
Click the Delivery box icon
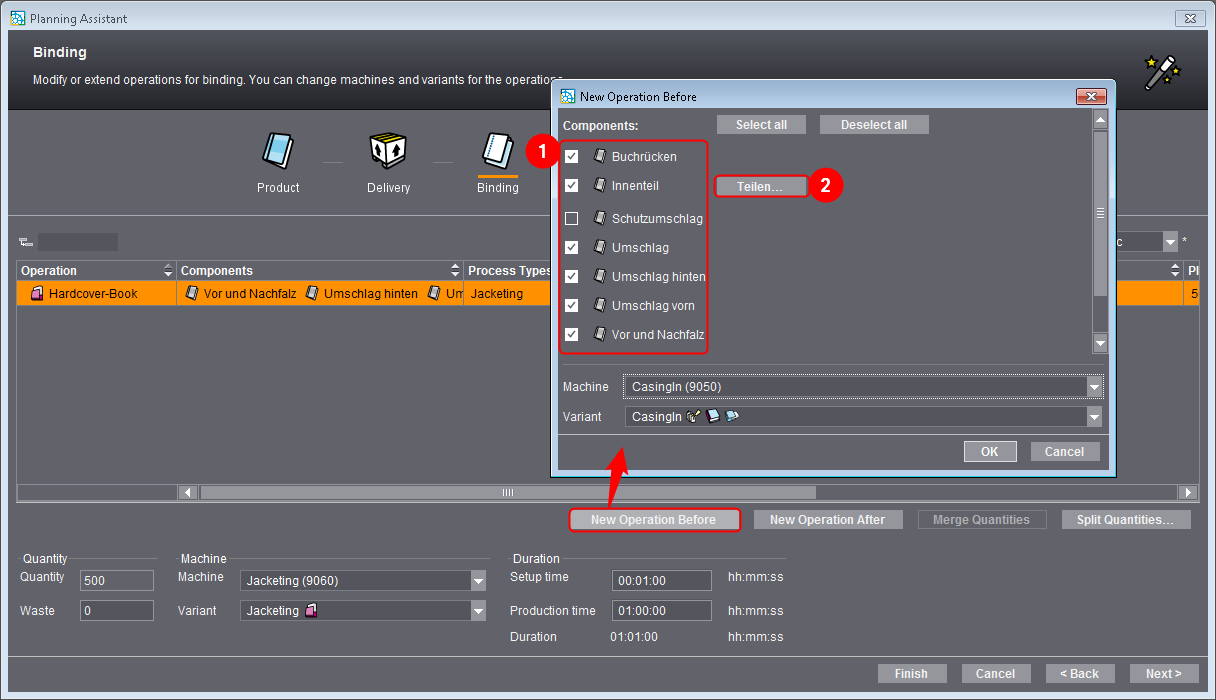tap(388, 151)
